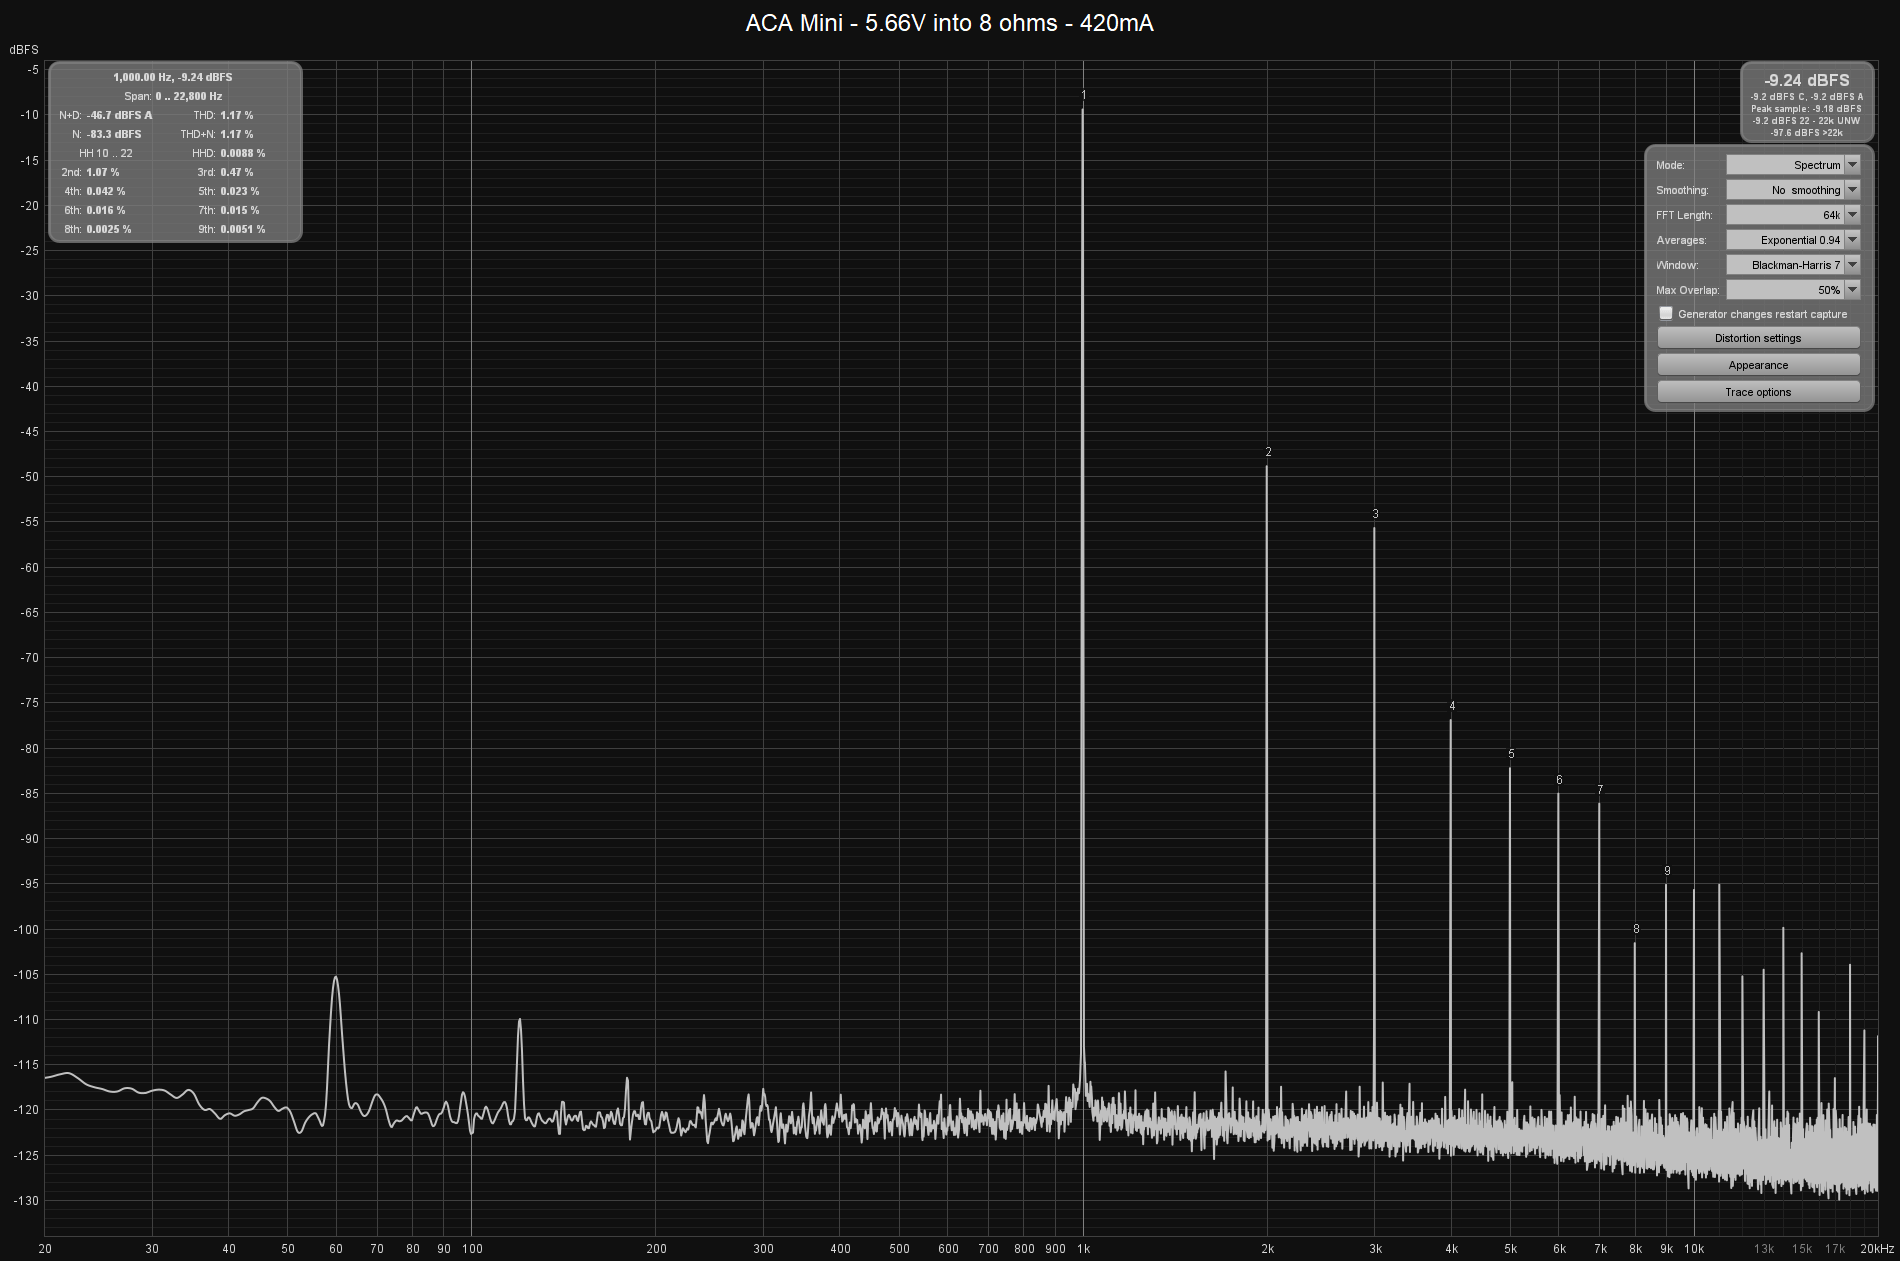Click the 7th harmonic value 0.015 %
Screen dimensions: 1900x1261
(240, 210)
